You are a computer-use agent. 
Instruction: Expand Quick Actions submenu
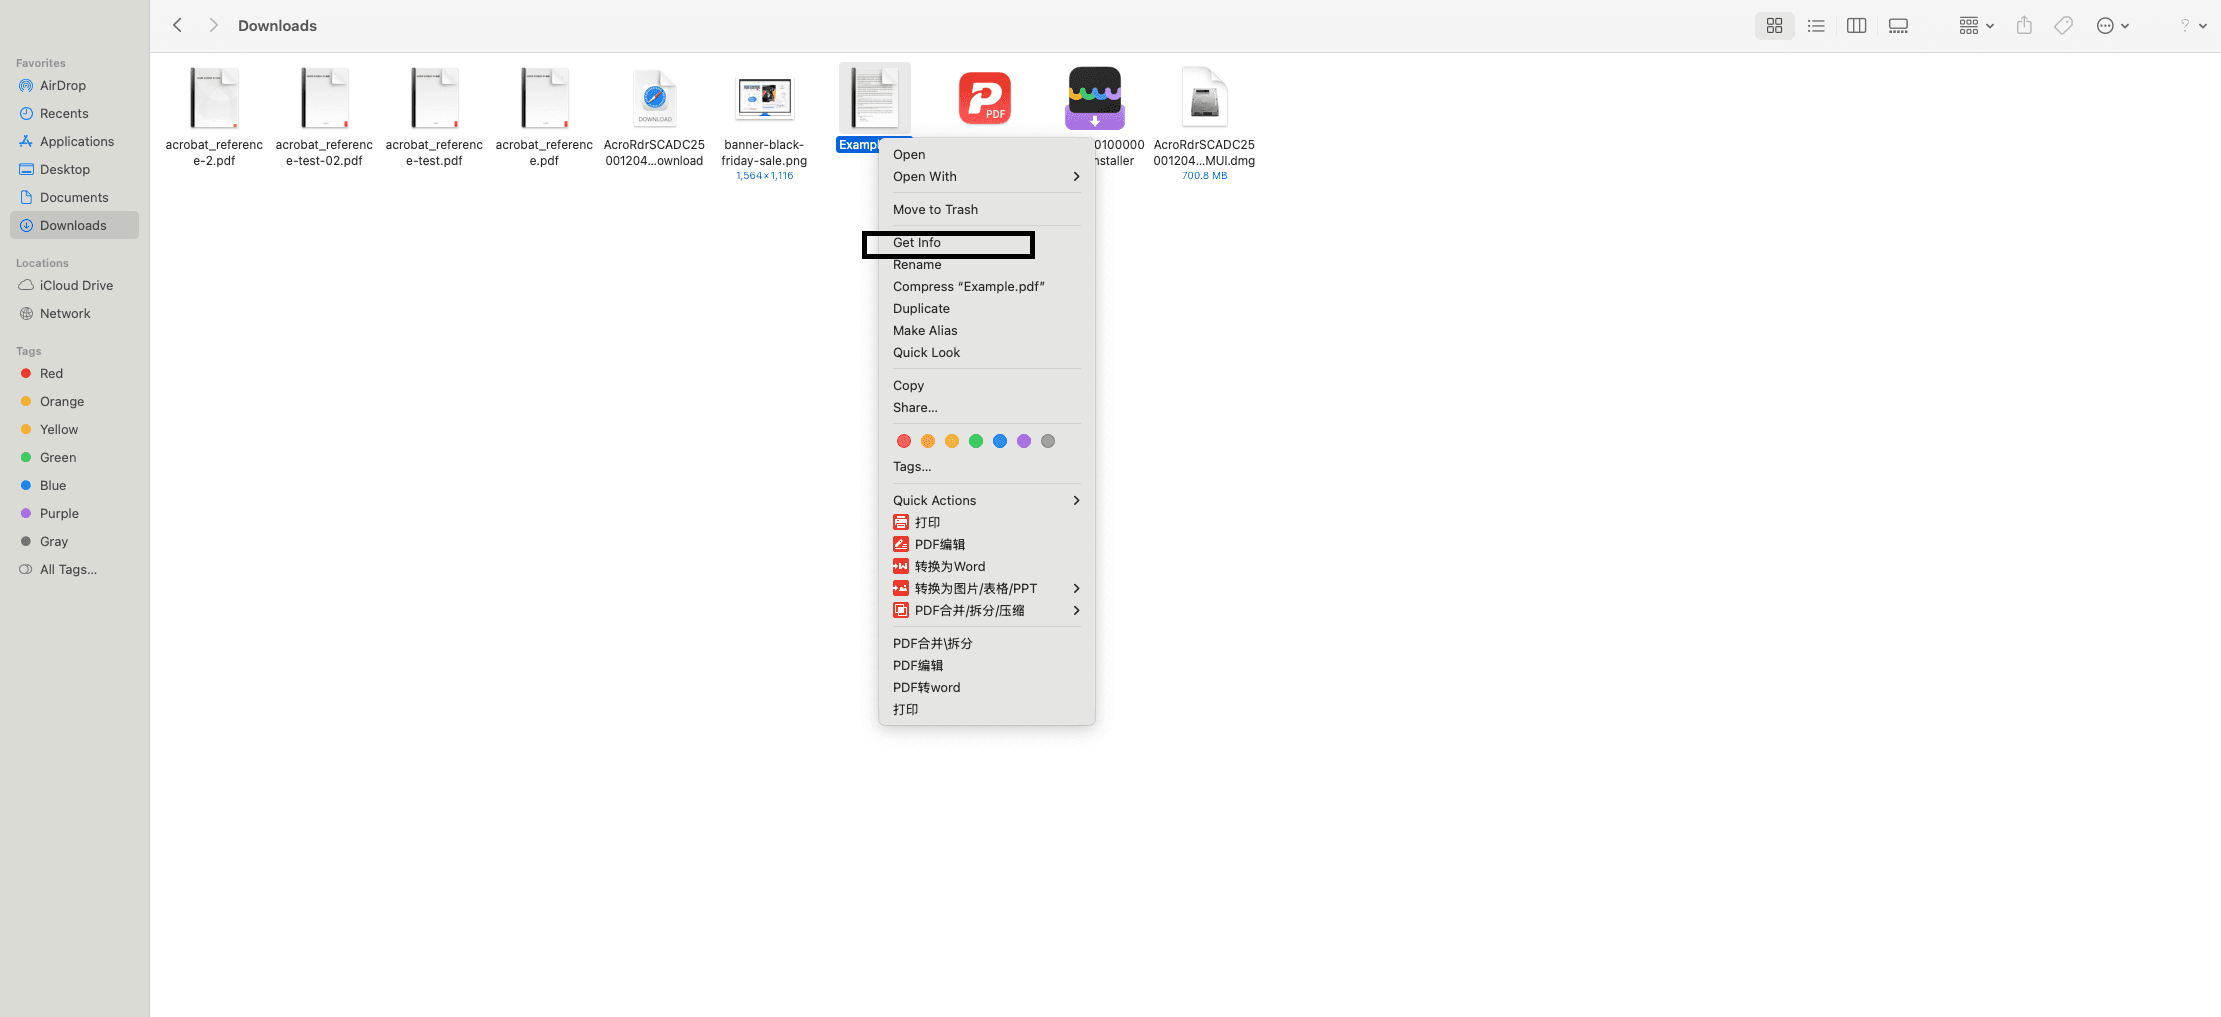point(986,500)
